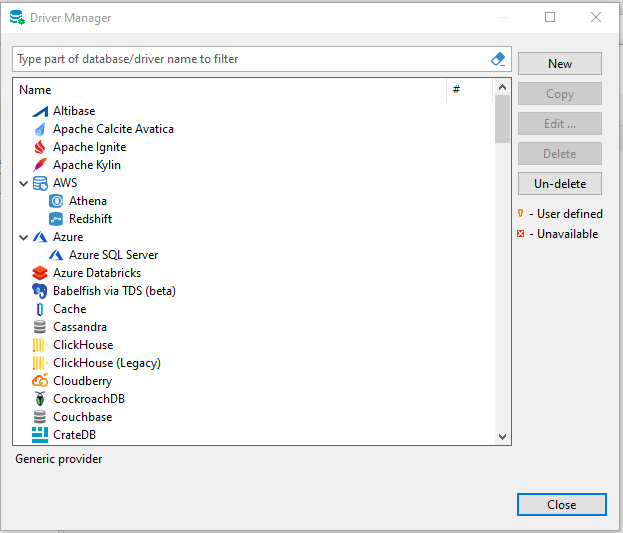Close the Driver Manager with Close button
Screen dimensions: 623x533
point(561,505)
